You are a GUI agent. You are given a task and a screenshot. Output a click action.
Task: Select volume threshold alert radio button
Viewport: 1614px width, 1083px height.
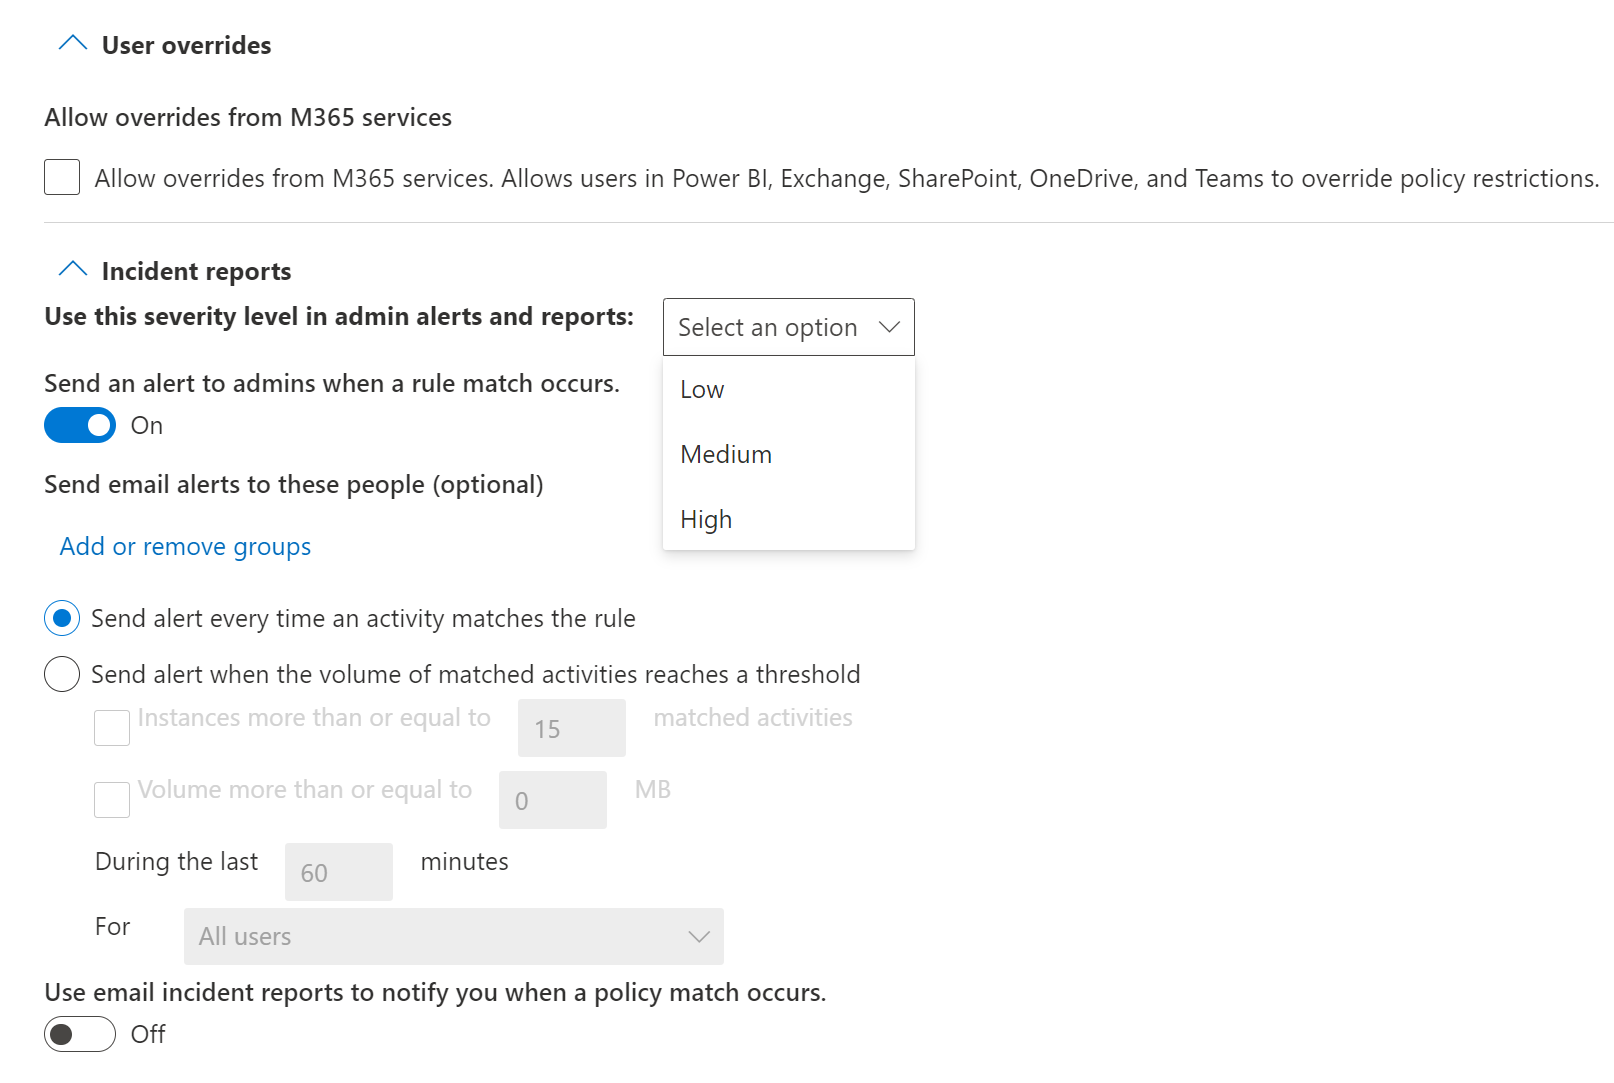pos(62,675)
